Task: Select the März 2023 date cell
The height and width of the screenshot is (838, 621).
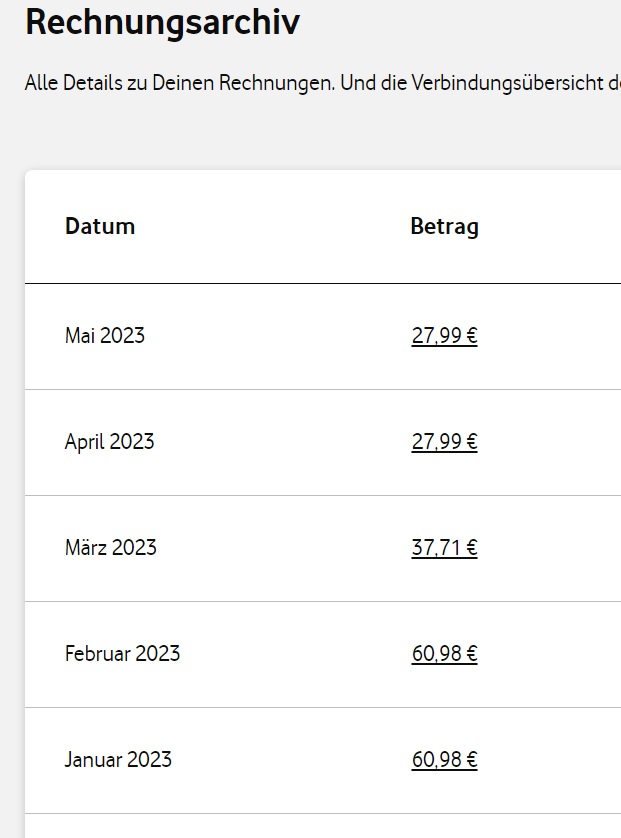Action: tap(111, 548)
